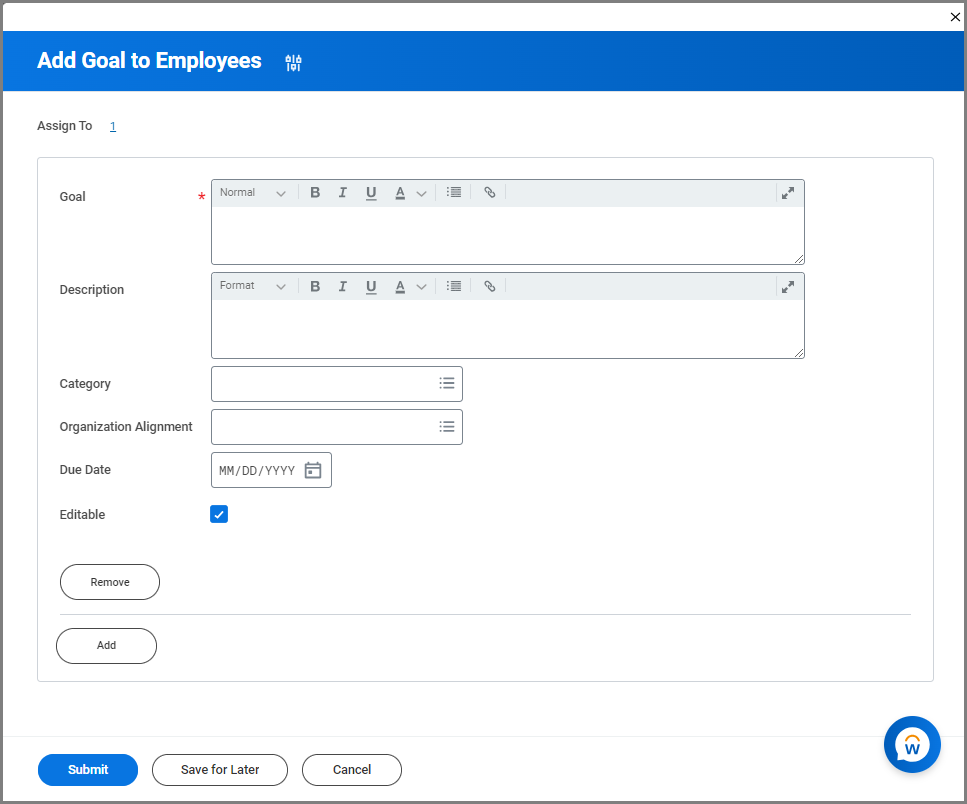The image size is (967, 804).
Task: Open the configure options icon beside the title
Action: coord(293,63)
